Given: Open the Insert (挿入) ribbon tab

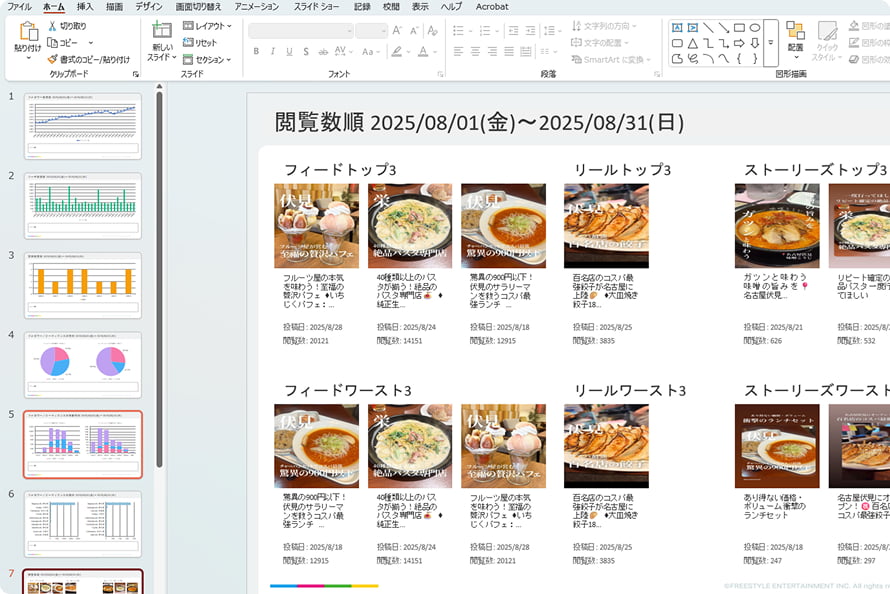Looking at the screenshot, I should tap(85, 6).
